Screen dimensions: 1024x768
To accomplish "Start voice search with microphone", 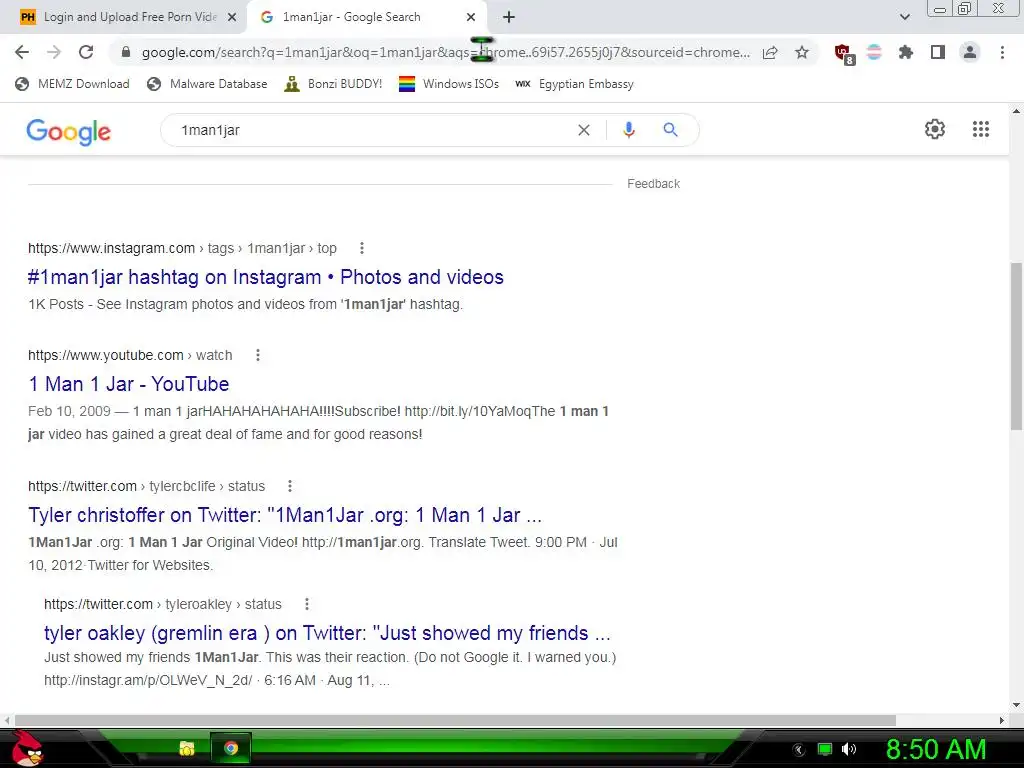I will point(628,130).
